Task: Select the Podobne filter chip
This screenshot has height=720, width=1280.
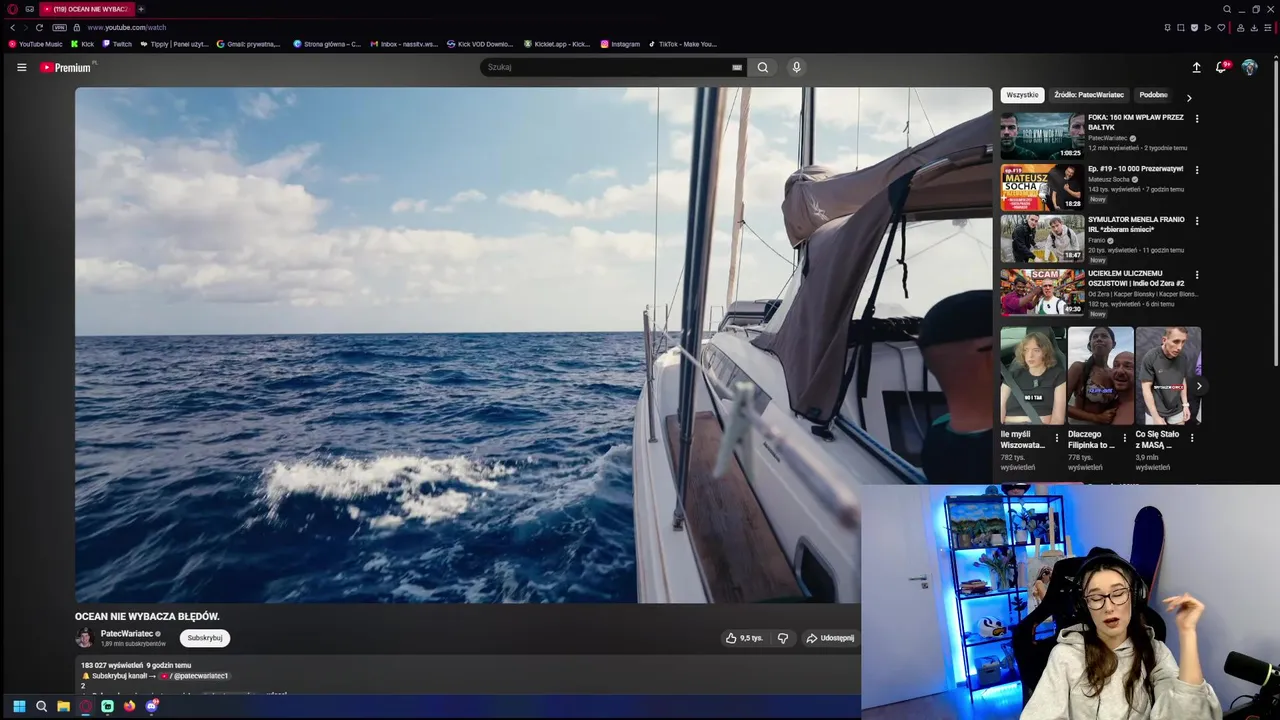Action: (x=1154, y=95)
